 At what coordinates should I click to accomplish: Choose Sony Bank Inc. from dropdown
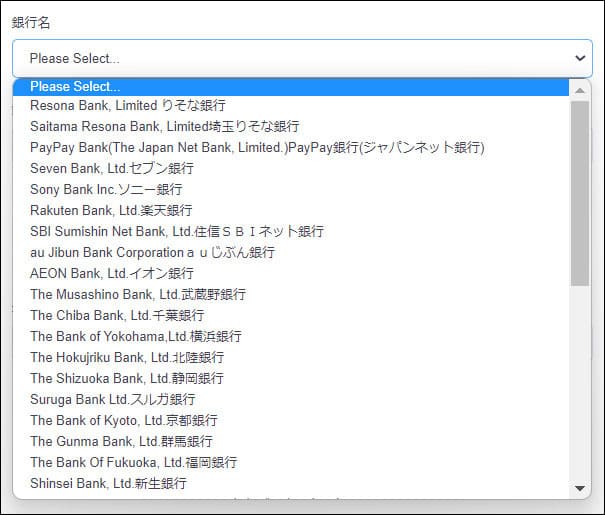pyautogui.click(x=106, y=189)
